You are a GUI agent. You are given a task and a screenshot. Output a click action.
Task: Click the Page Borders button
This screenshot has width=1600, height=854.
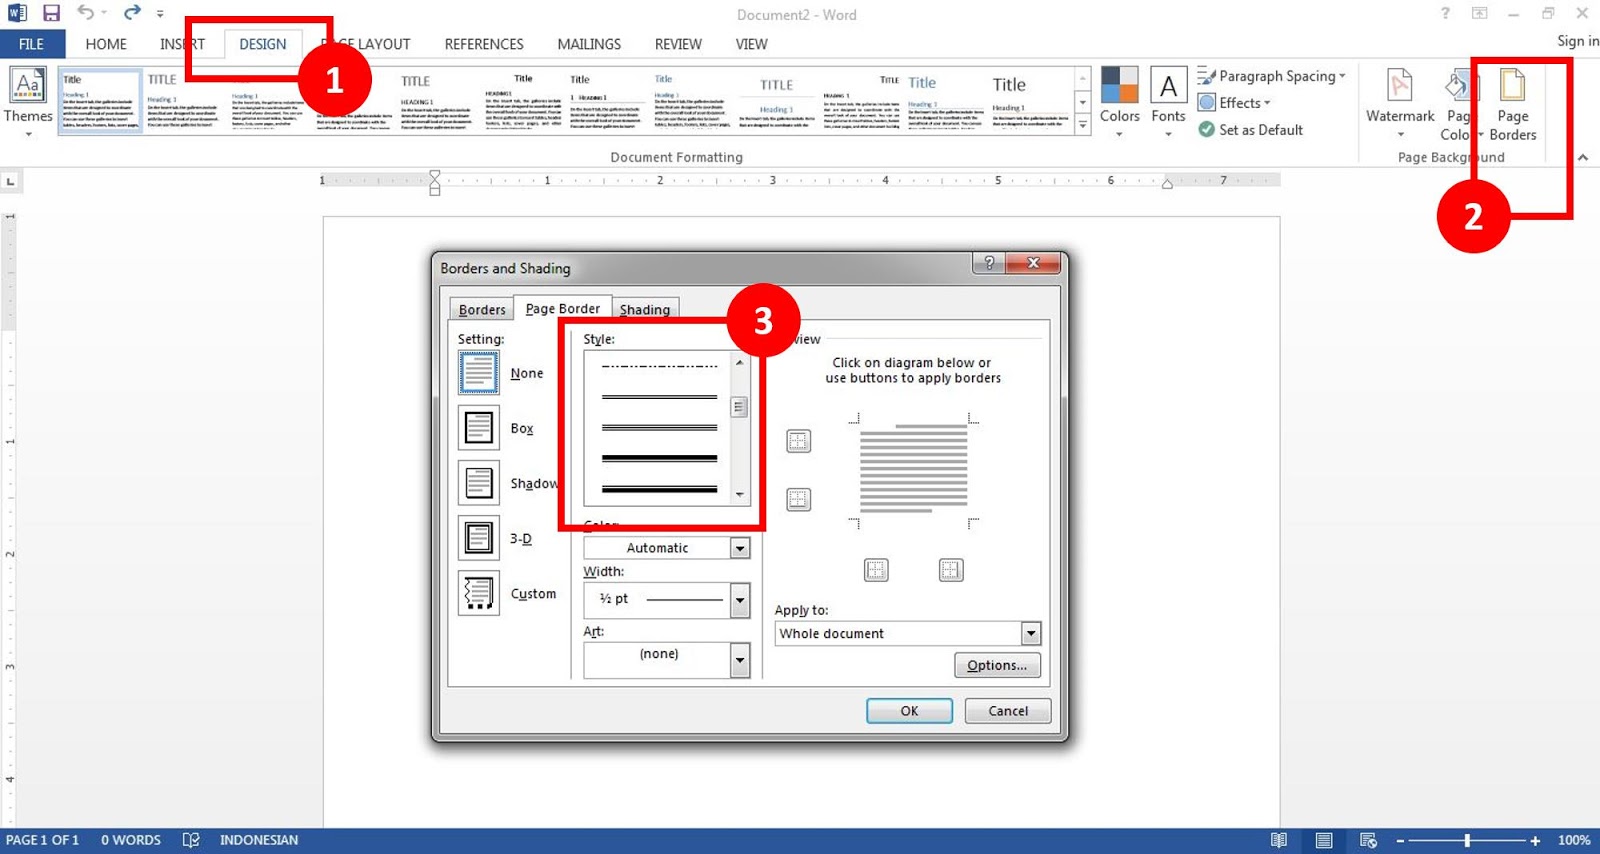[x=1513, y=103]
